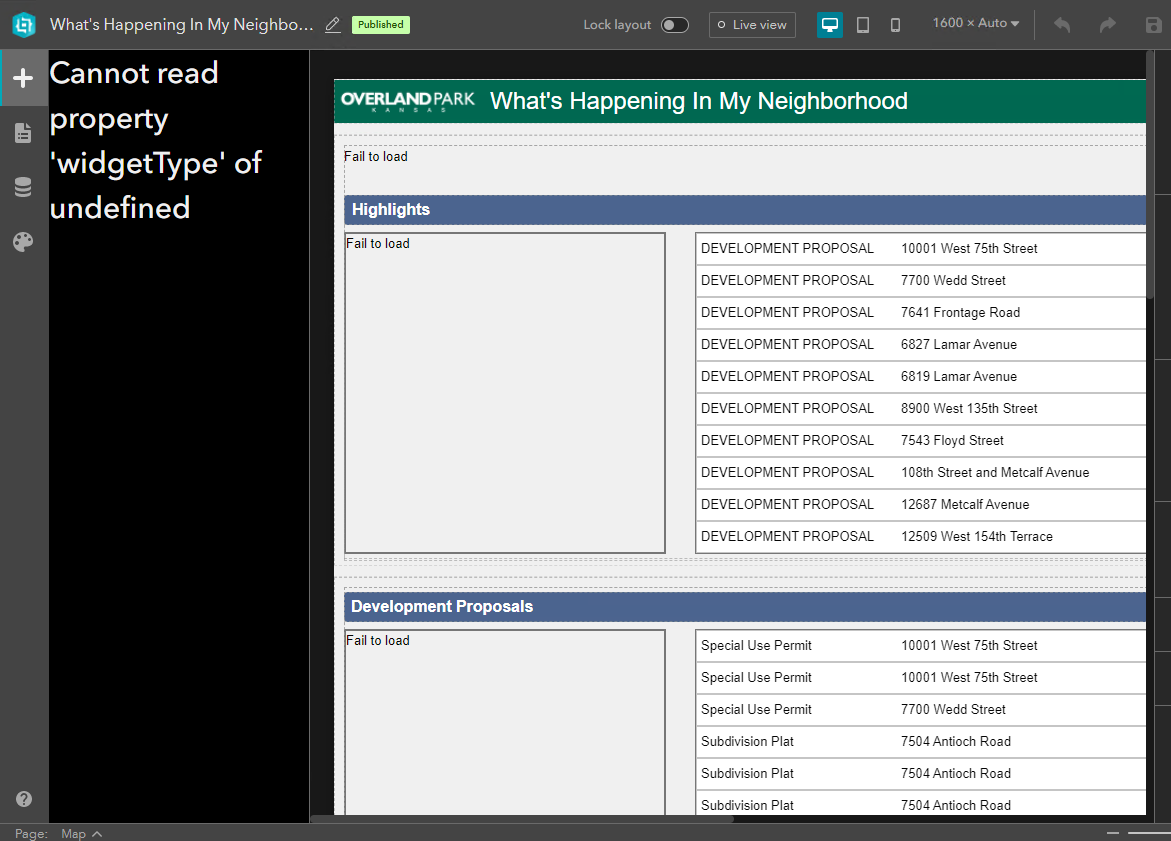Switch to tablet device view
The width and height of the screenshot is (1171, 841).
(863, 25)
